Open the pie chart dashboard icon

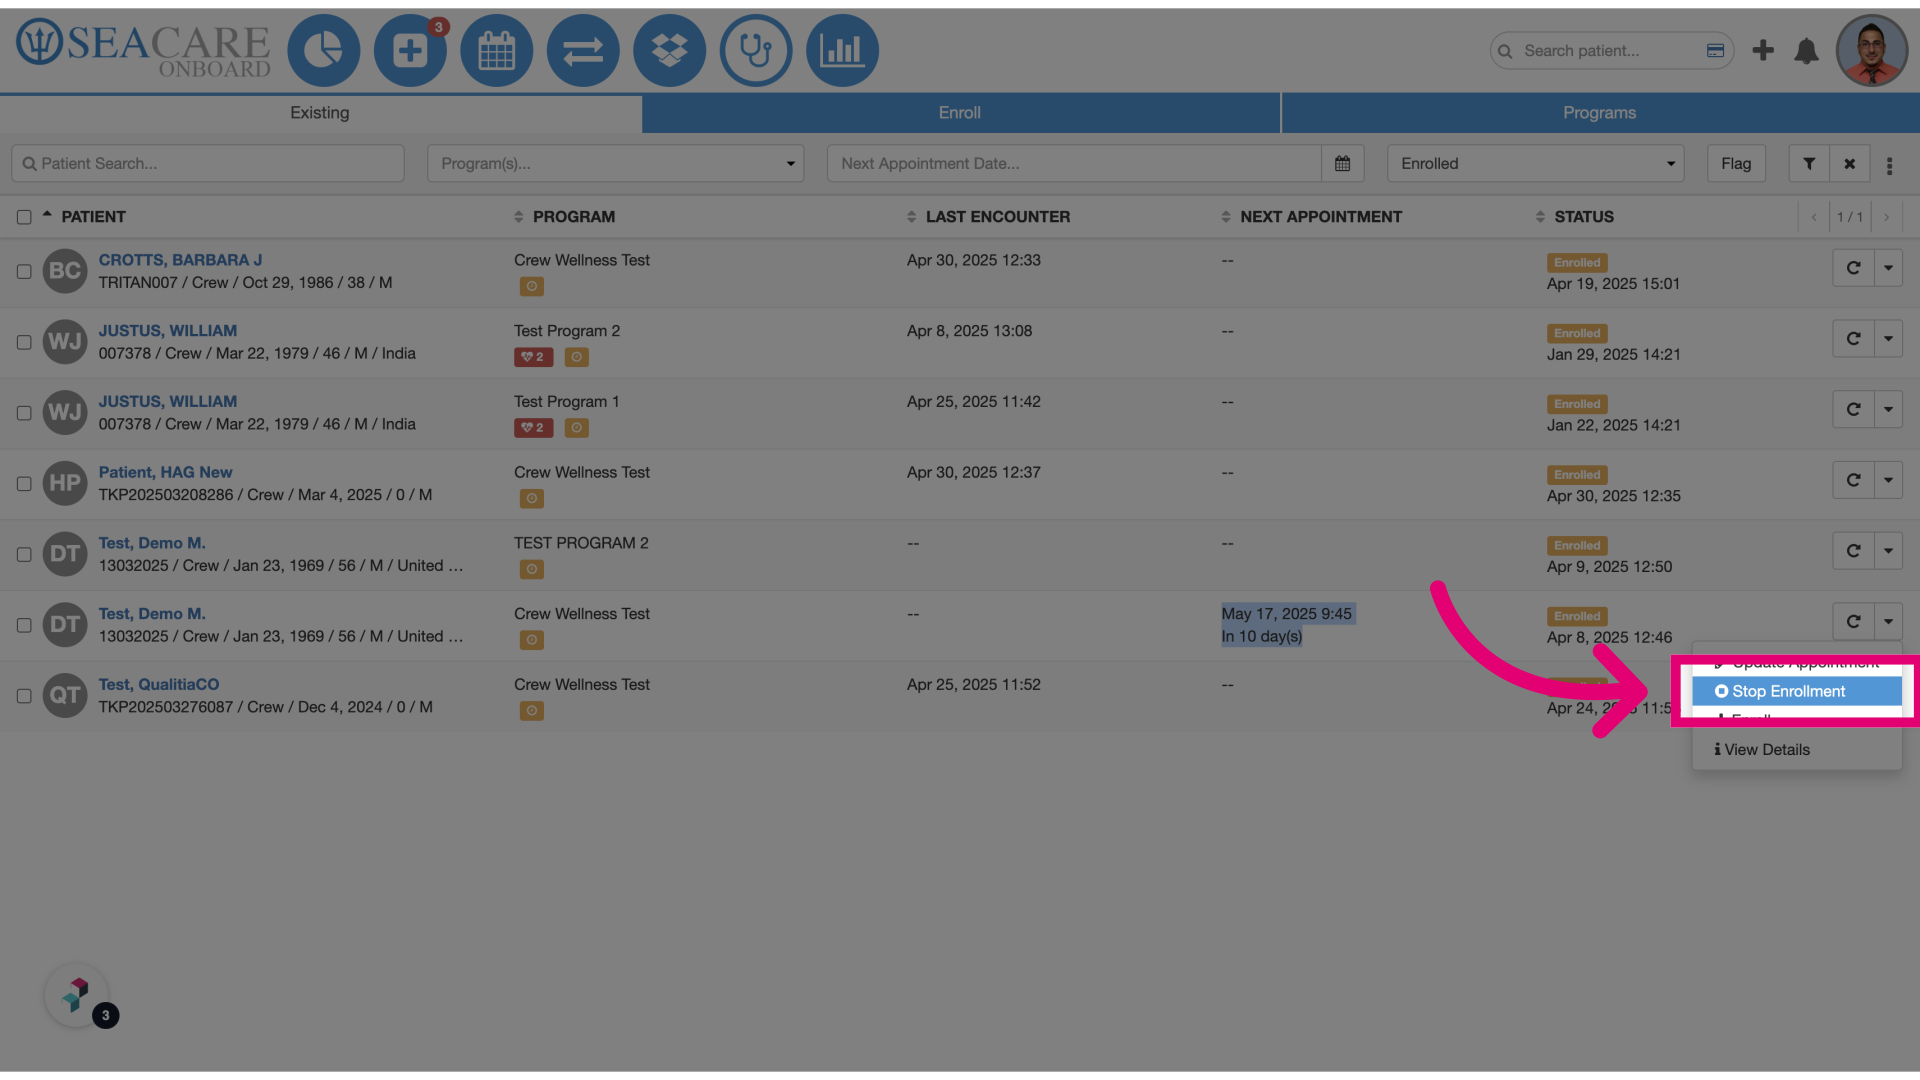(x=323, y=50)
